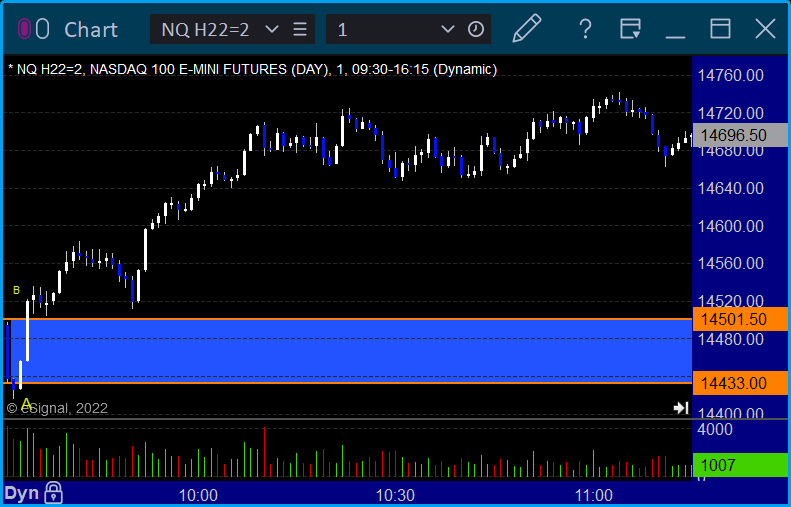Select the pencil drawing tools icon

(527, 28)
